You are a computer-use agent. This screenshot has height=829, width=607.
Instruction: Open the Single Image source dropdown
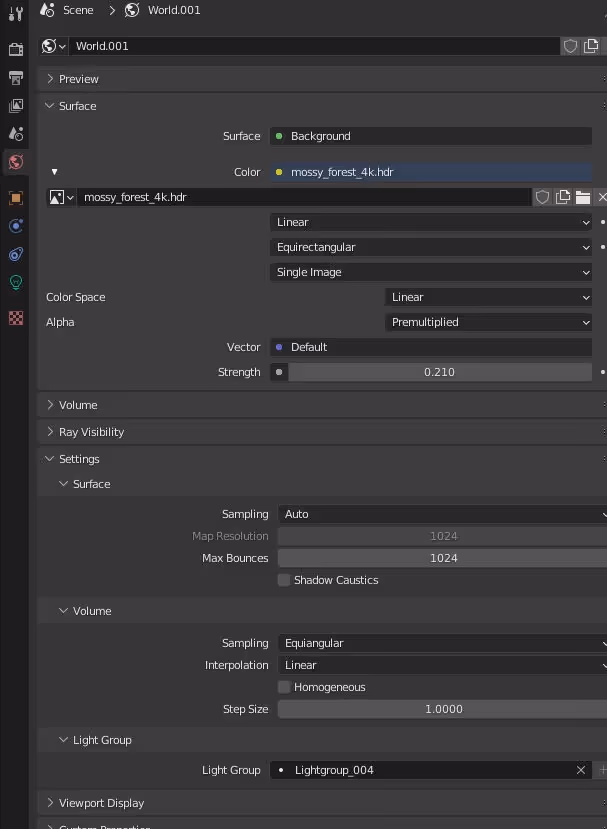(x=431, y=272)
